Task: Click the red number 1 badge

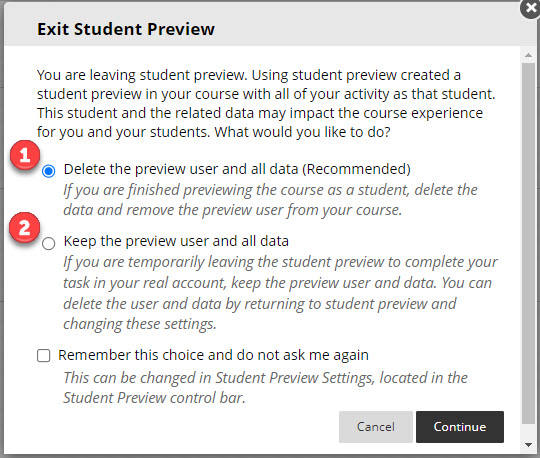Action: pyautogui.click(x=24, y=155)
